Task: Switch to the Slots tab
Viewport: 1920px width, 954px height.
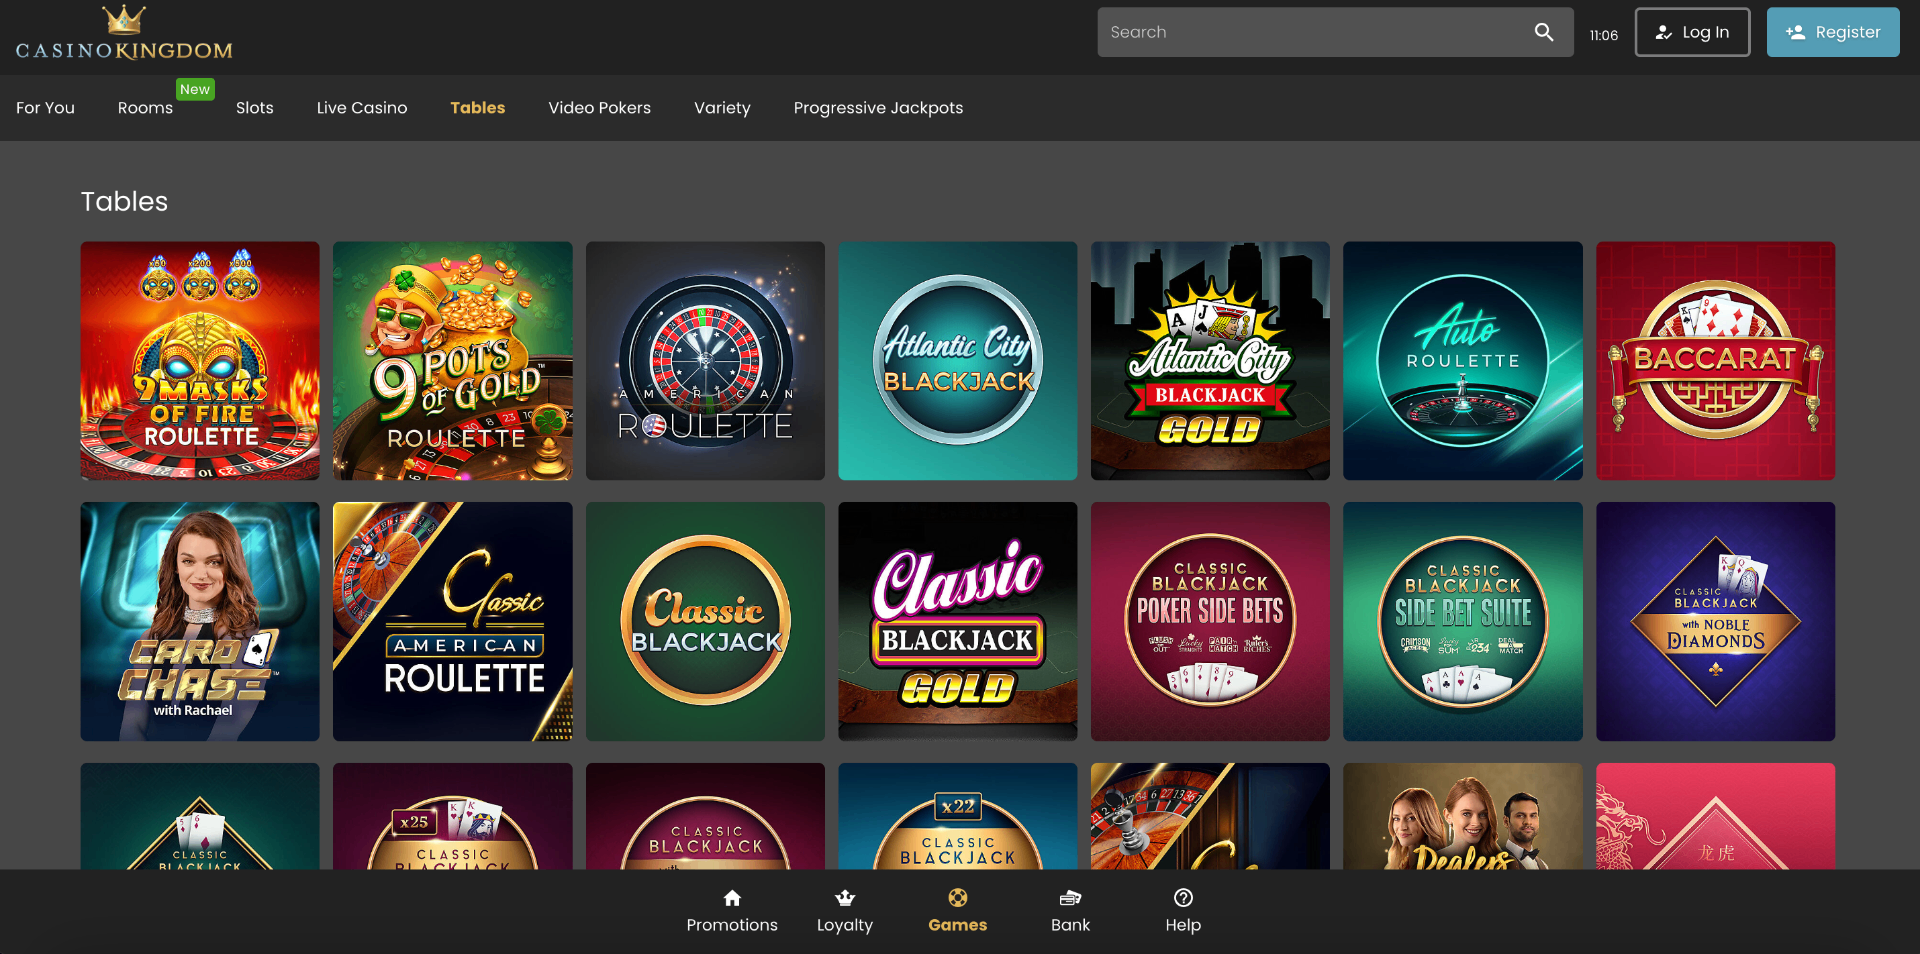Action: point(254,108)
